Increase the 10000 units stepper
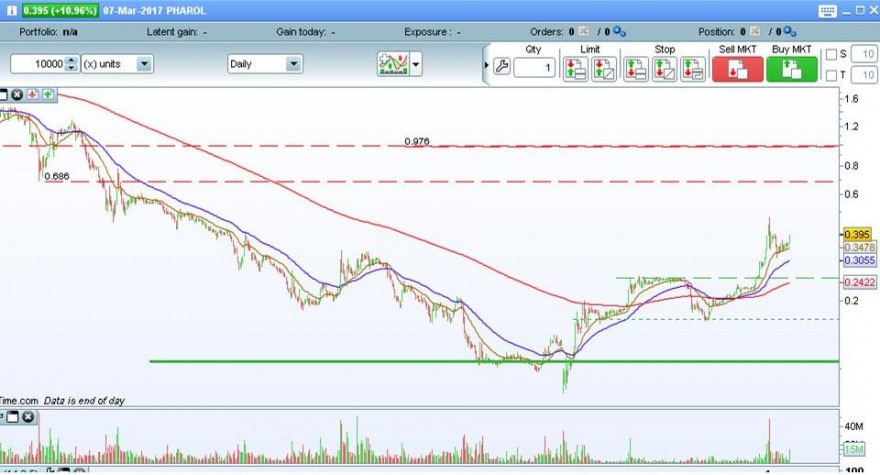The height and width of the screenshot is (475, 880). [x=71, y=60]
